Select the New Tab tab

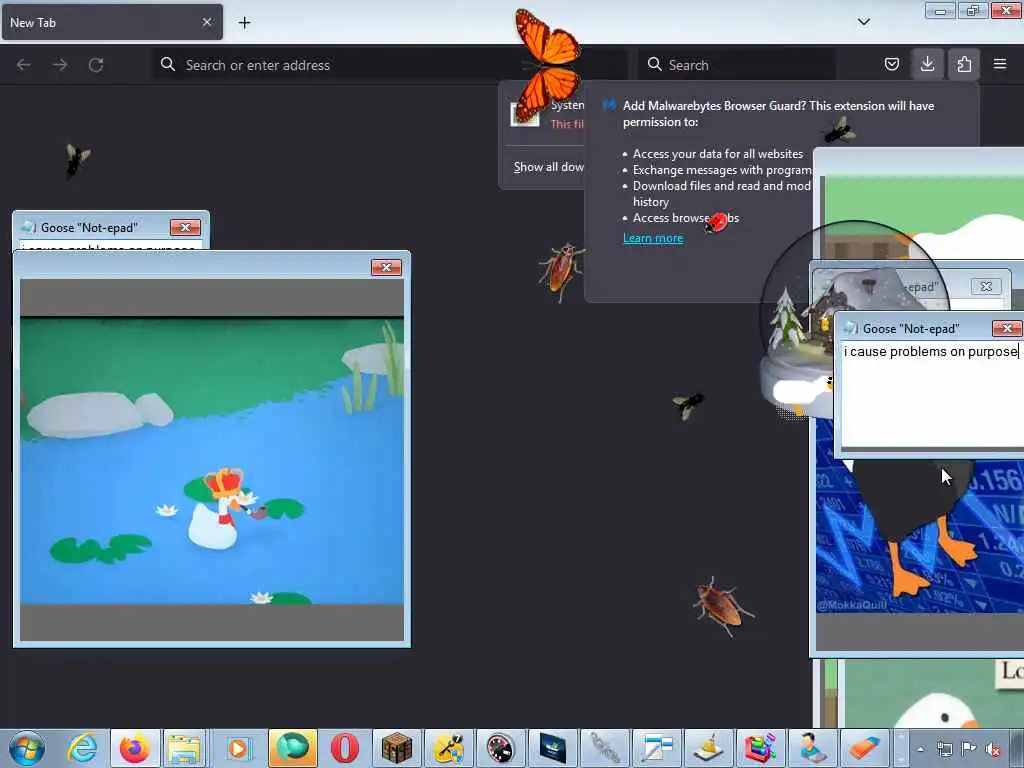tap(112, 22)
